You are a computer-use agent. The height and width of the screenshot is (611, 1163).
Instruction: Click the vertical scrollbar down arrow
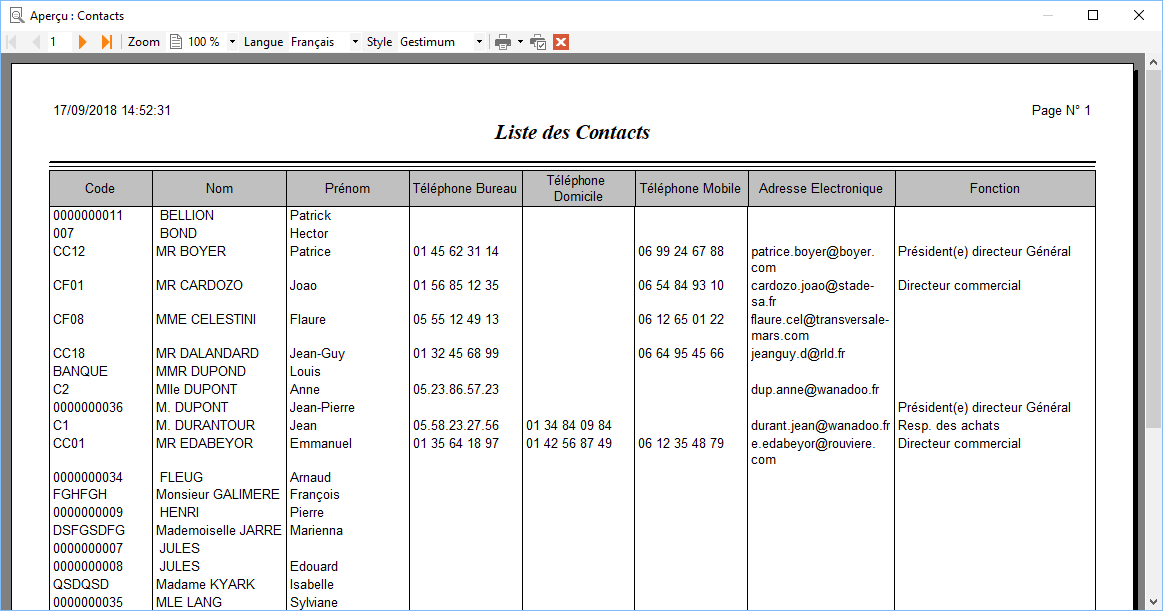(1153, 601)
